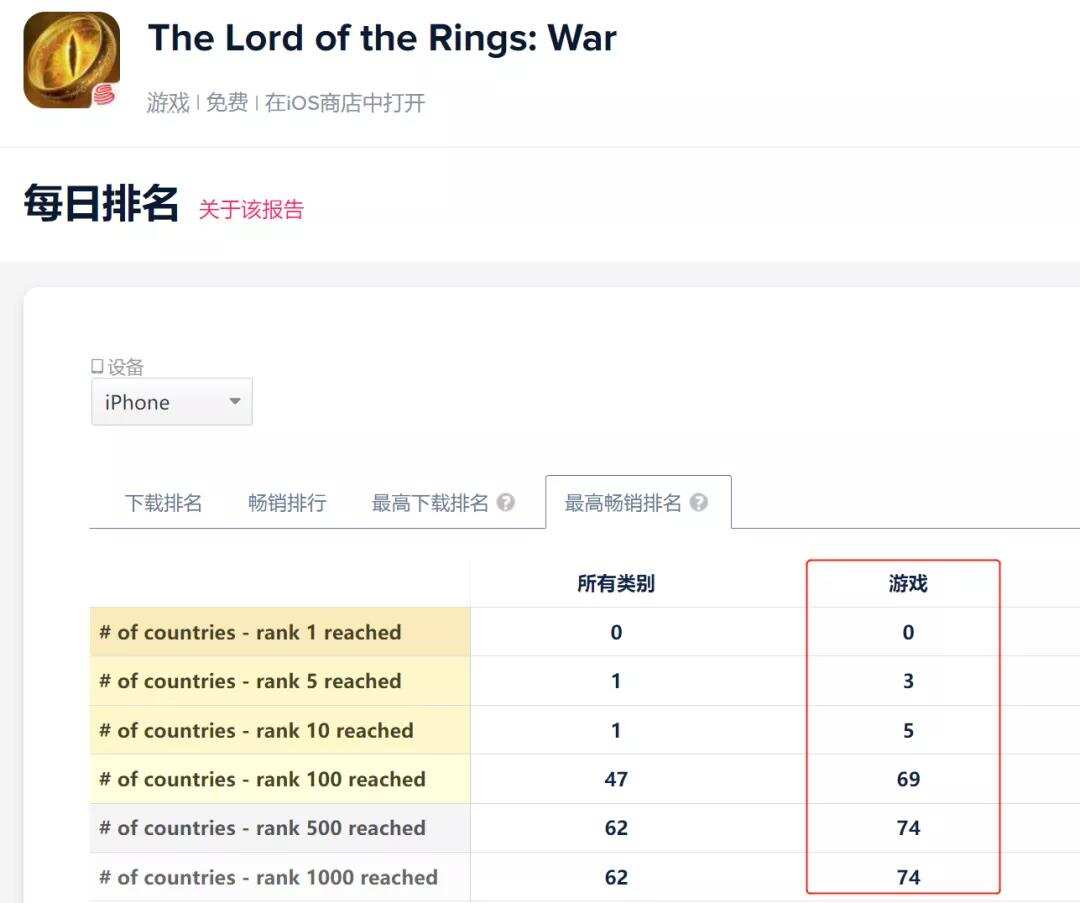The width and height of the screenshot is (1080, 903).
Task: Click the help icon beside 最高畅销排名 tab
Action: 696,503
